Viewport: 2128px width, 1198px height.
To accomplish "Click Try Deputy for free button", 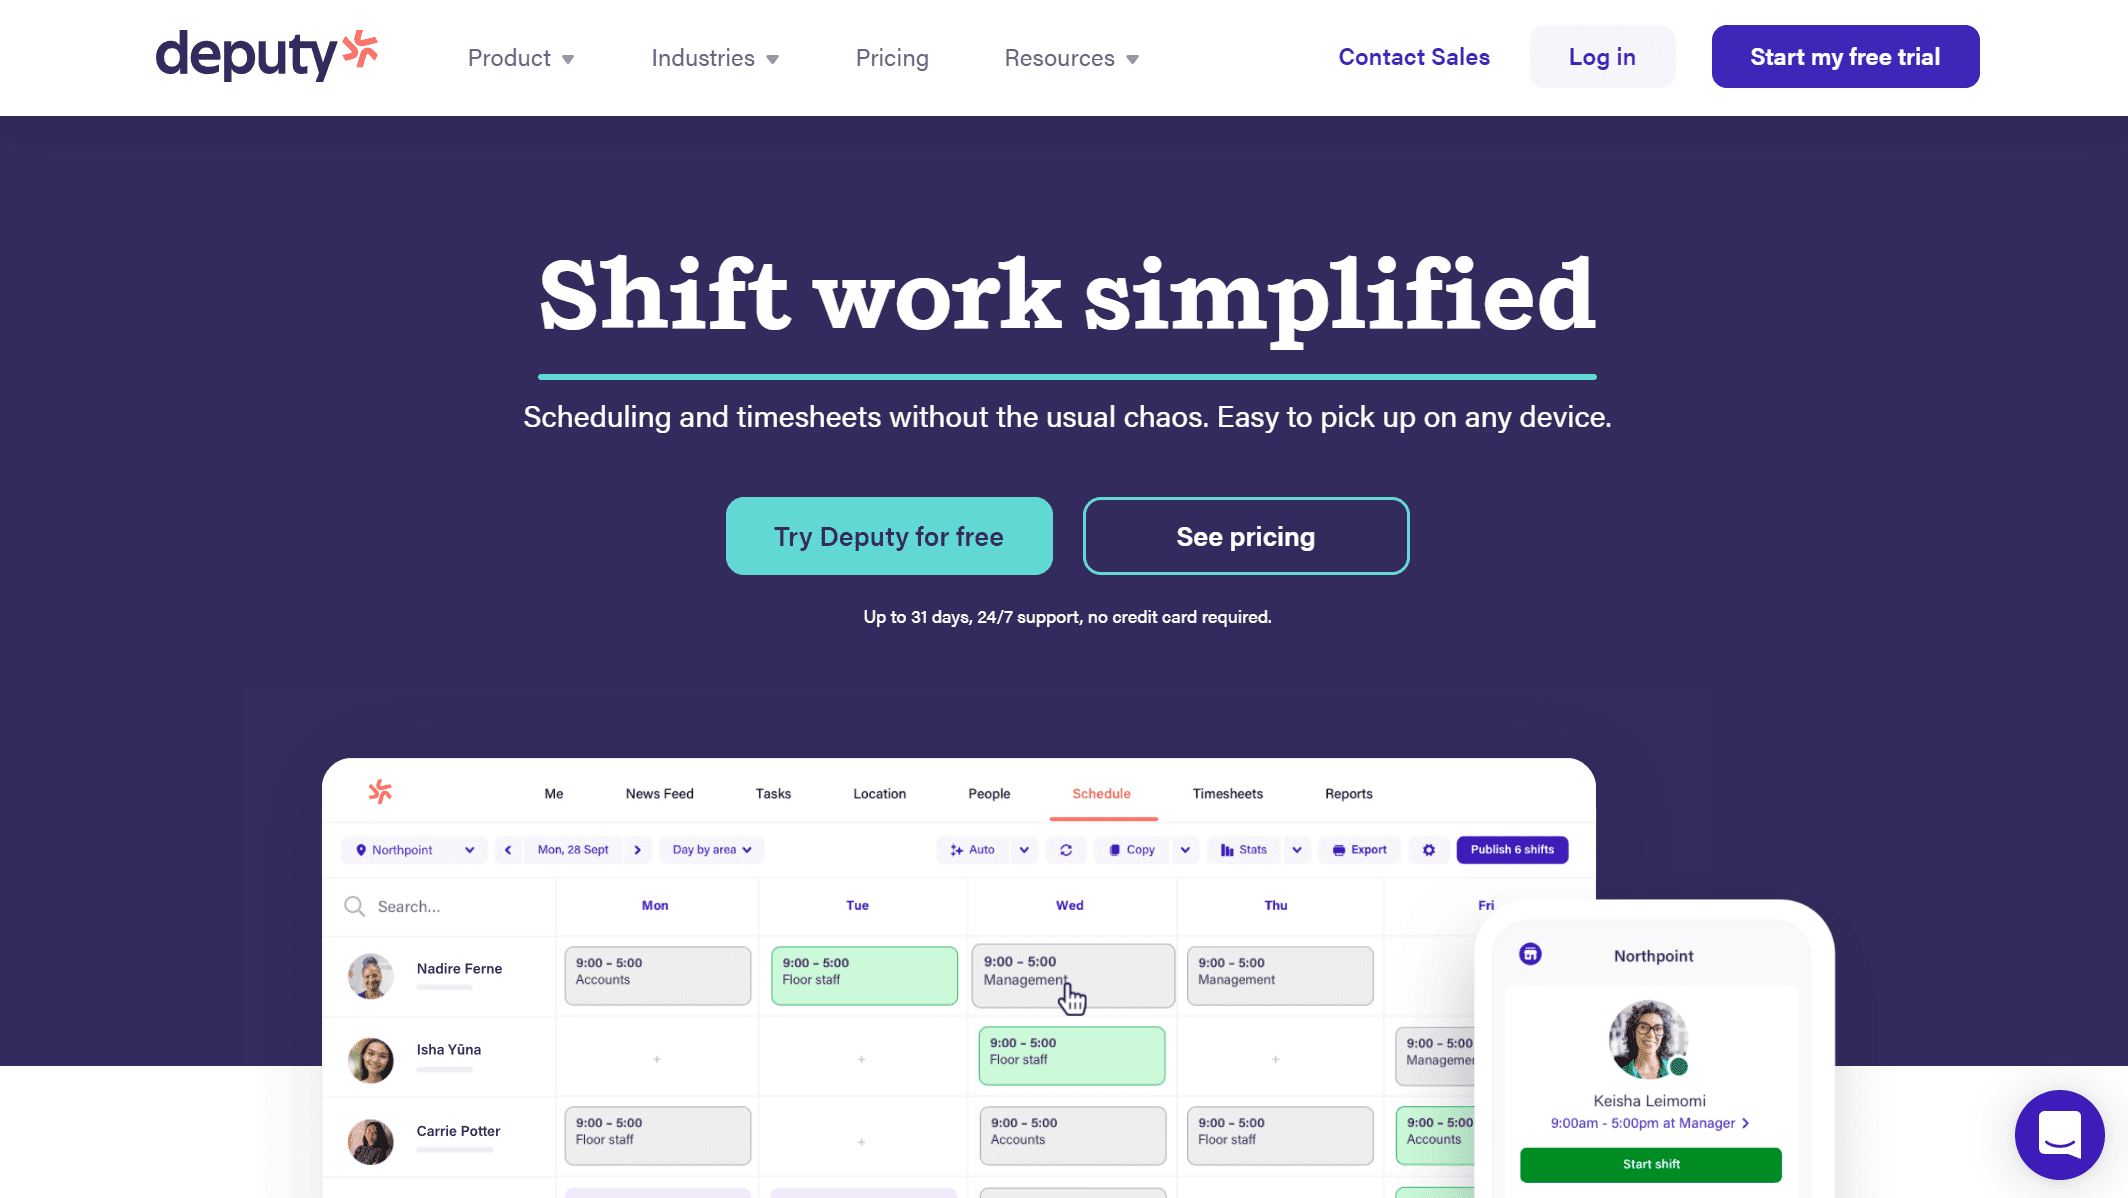I will pyautogui.click(x=890, y=536).
